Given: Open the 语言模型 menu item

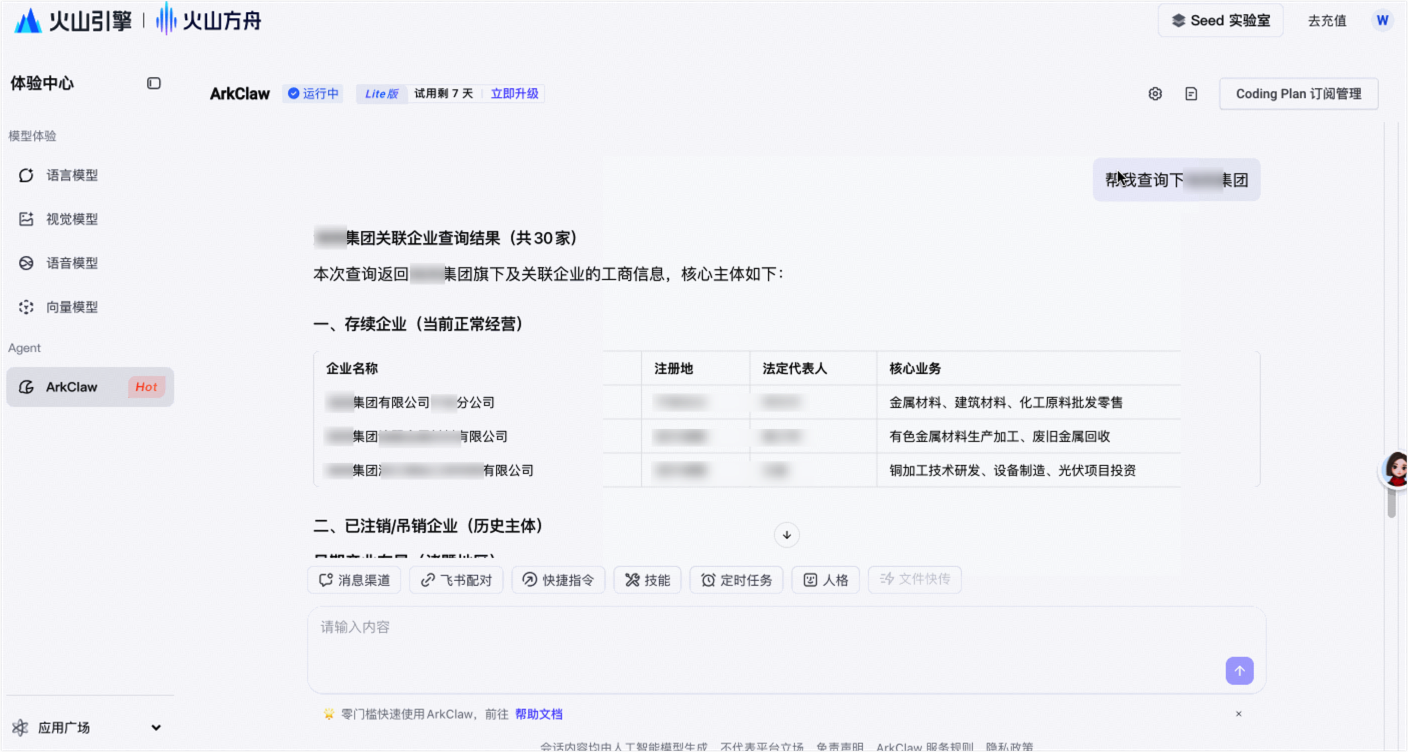Looking at the screenshot, I should pyautogui.click(x=72, y=175).
